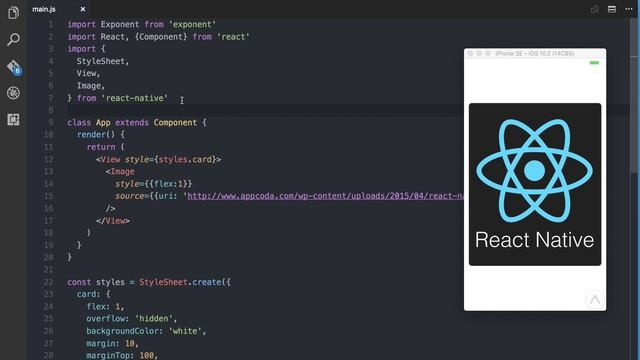This screenshot has height=360, width=640.
Task: Click 'flex: 1,' on line 24
Action: (105, 307)
